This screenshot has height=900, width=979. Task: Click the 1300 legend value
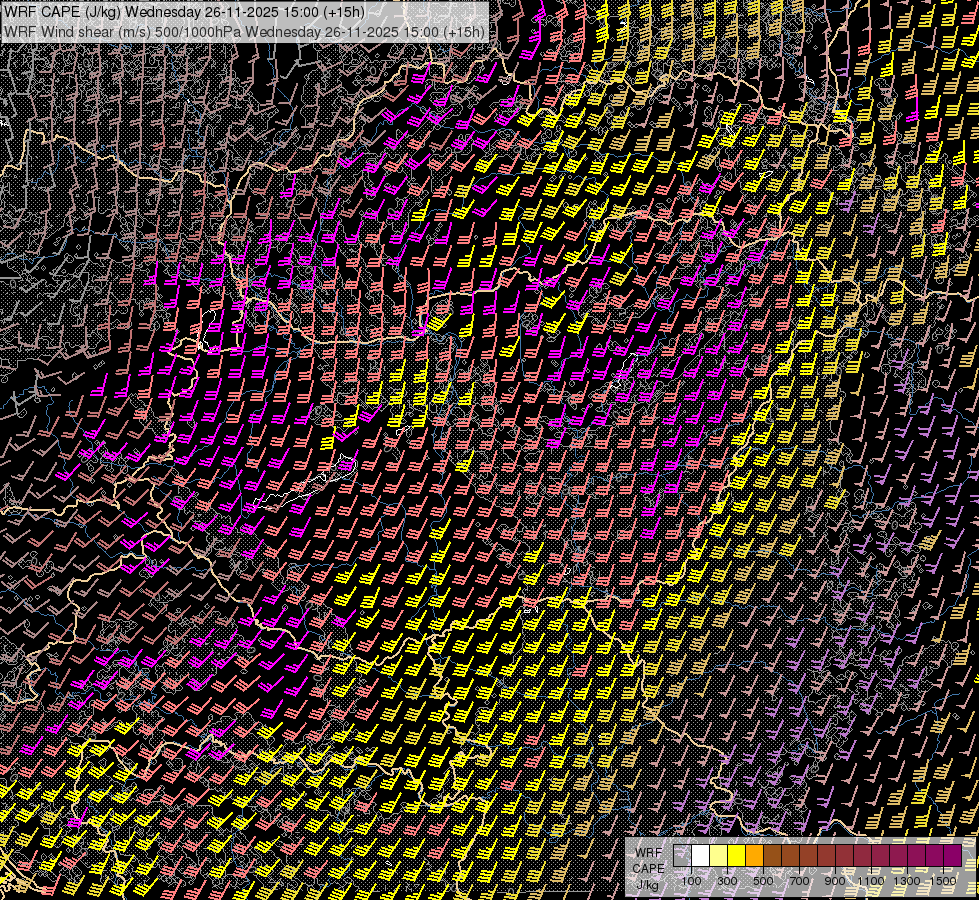(907, 881)
